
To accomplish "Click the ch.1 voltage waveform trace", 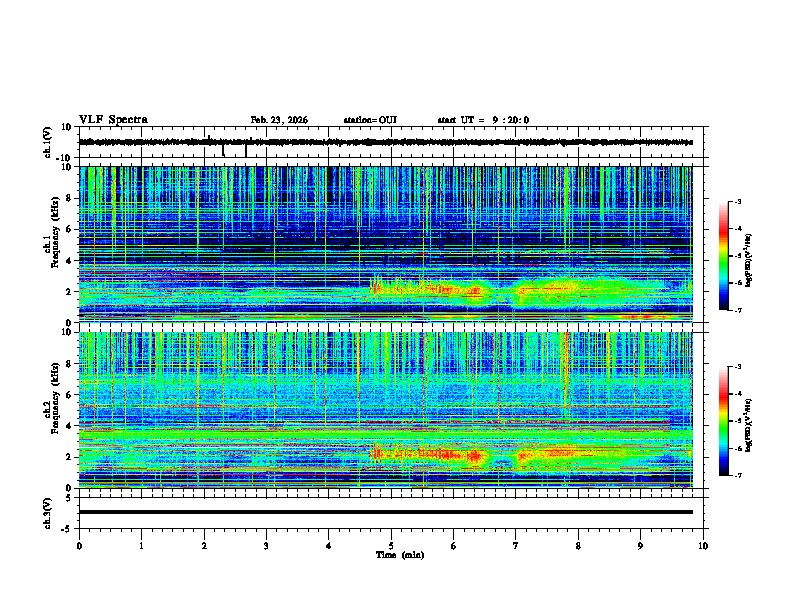I will (385, 142).
